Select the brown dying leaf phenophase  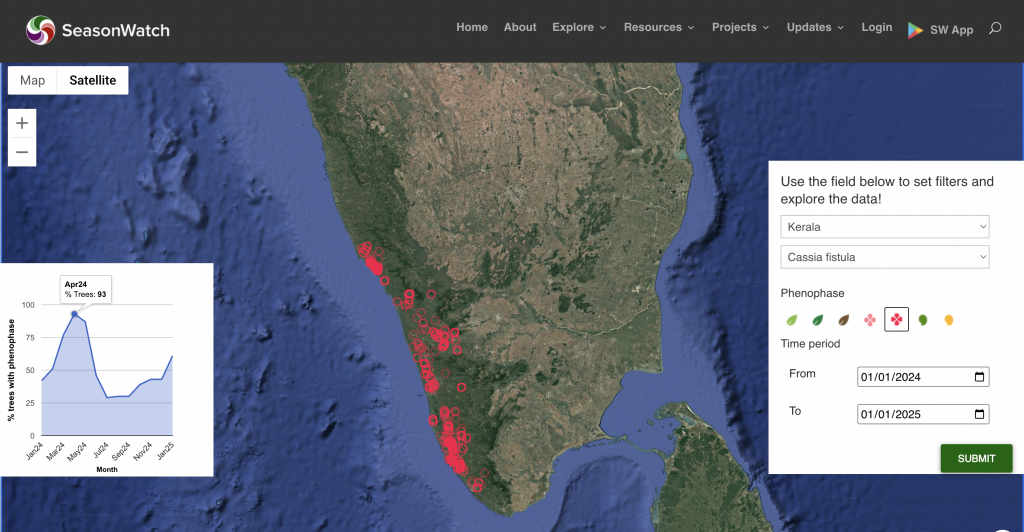click(x=844, y=320)
